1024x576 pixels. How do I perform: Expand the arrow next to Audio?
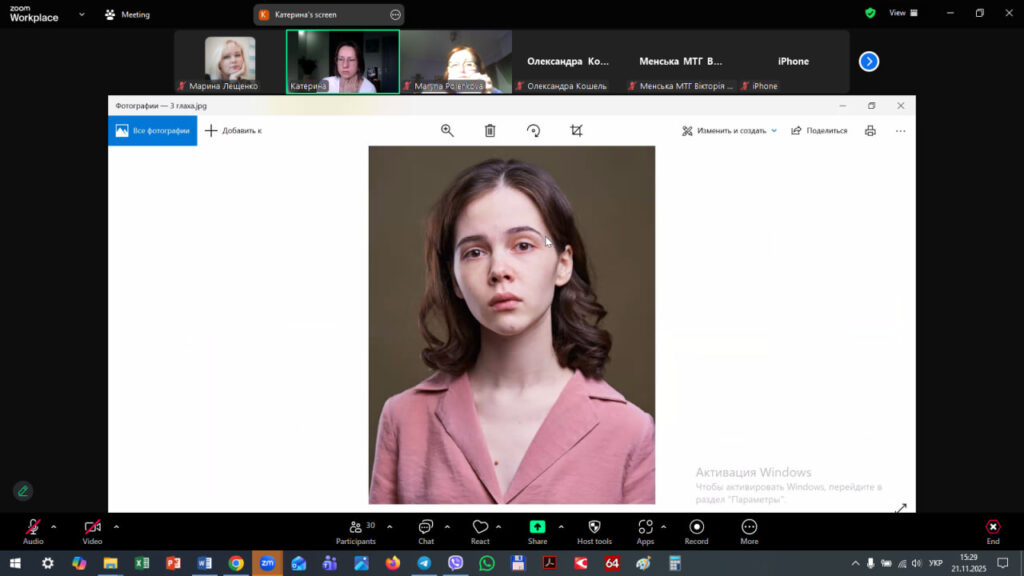pyautogui.click(x=54, y=526)
